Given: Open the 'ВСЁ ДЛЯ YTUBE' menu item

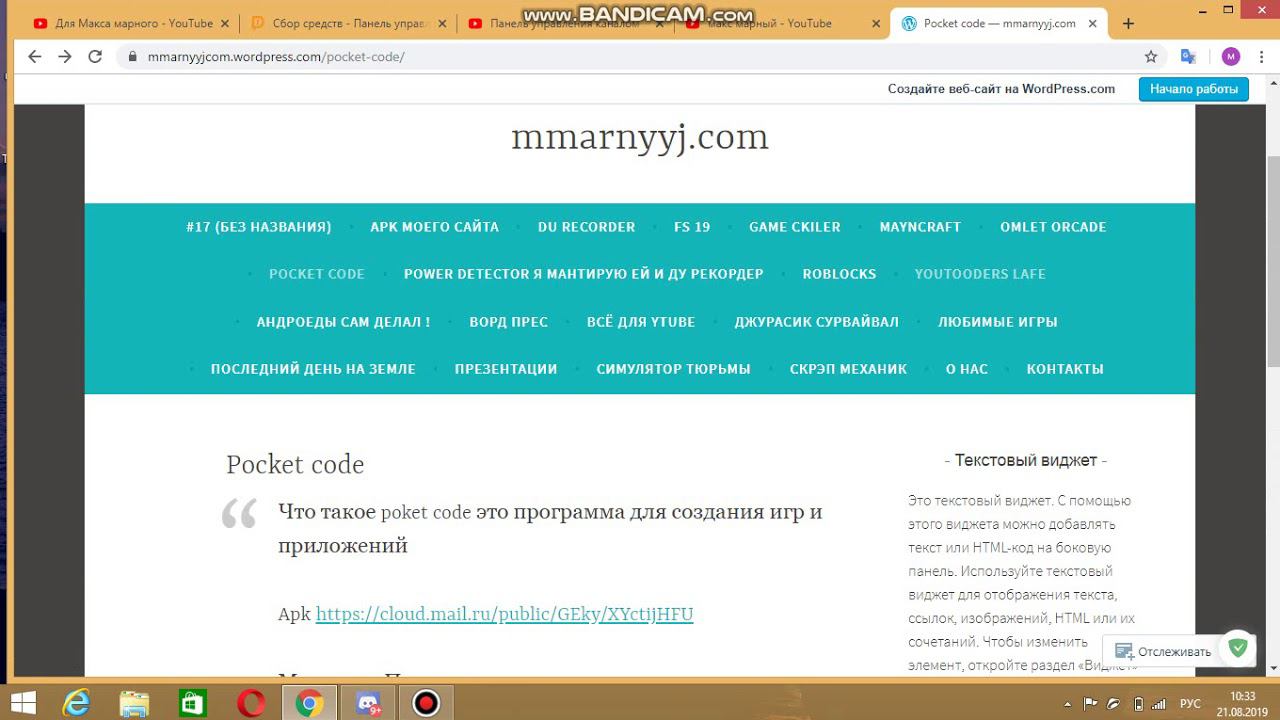Looking at the screenshot, I should (x=641, y=322).
